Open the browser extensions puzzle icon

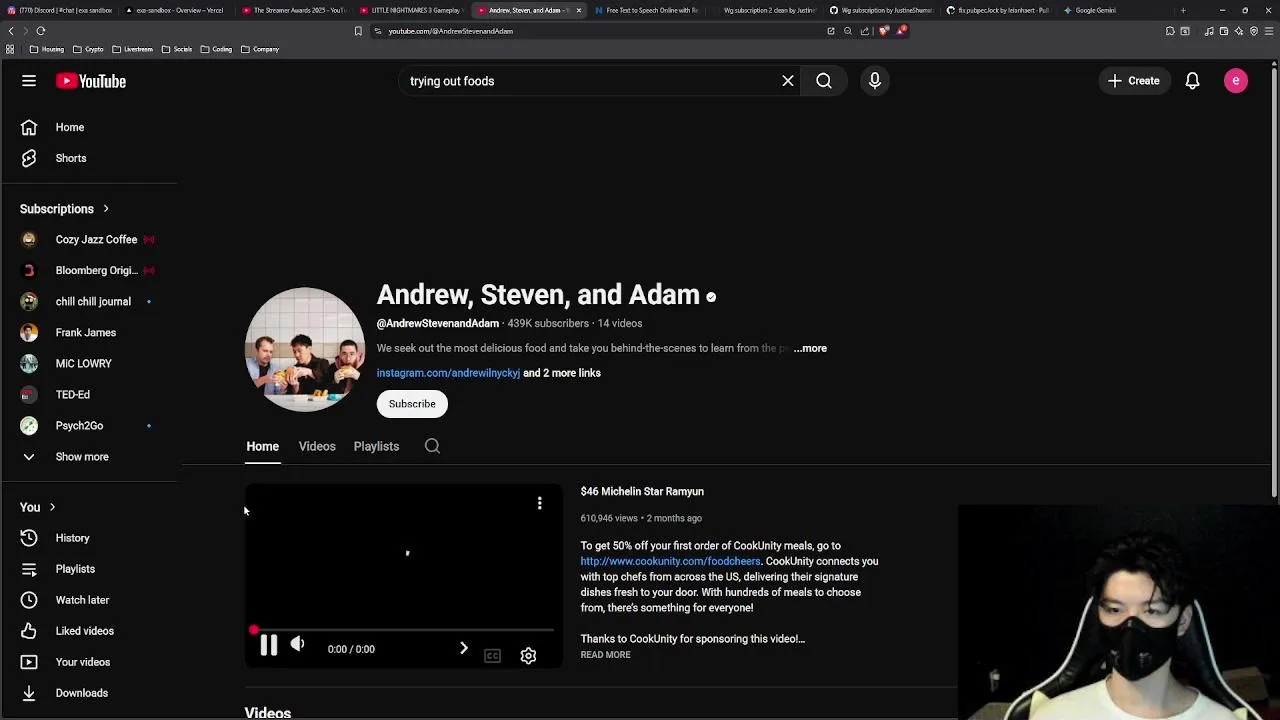coord(1170,31)
